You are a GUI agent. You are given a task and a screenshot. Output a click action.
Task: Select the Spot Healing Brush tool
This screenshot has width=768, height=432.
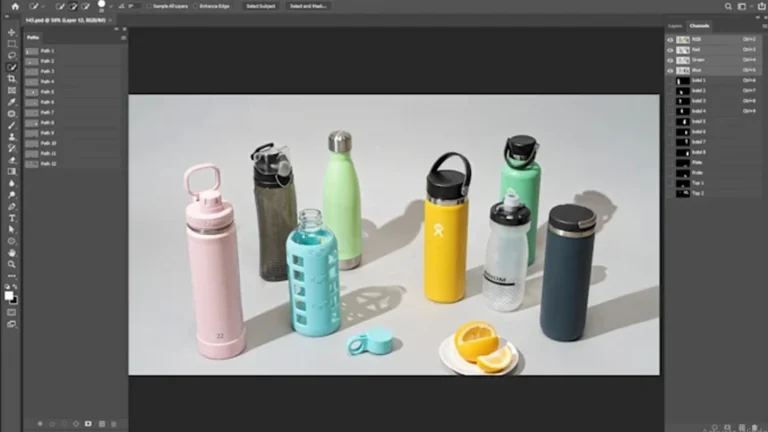click(12, 114)
